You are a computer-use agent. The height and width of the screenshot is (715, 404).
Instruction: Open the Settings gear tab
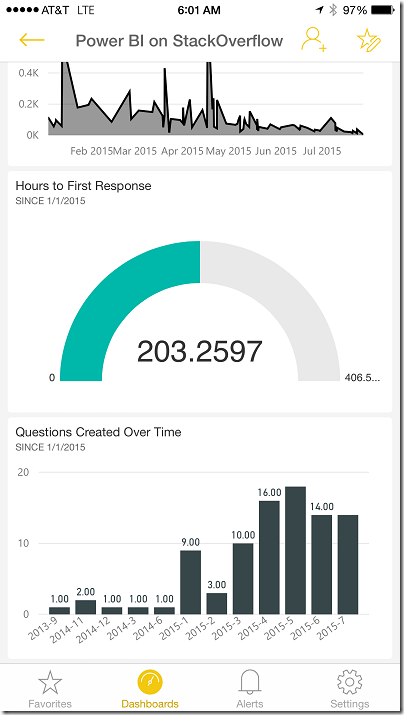[349, 689]
